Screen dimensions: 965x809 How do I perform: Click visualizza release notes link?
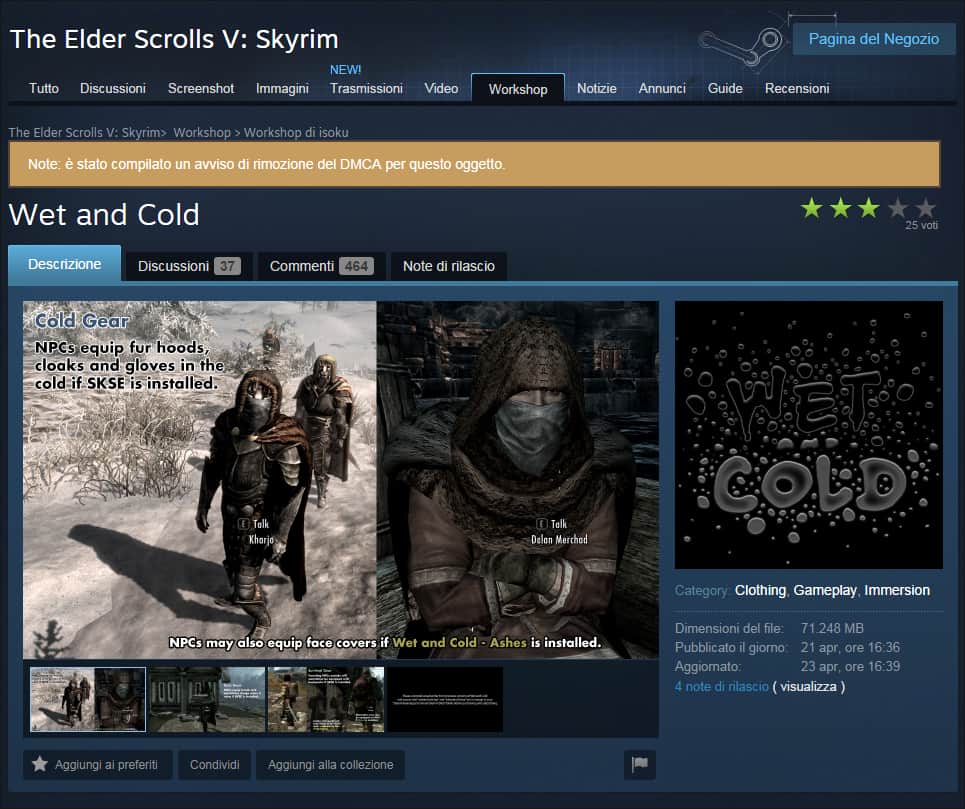[808, 687]
